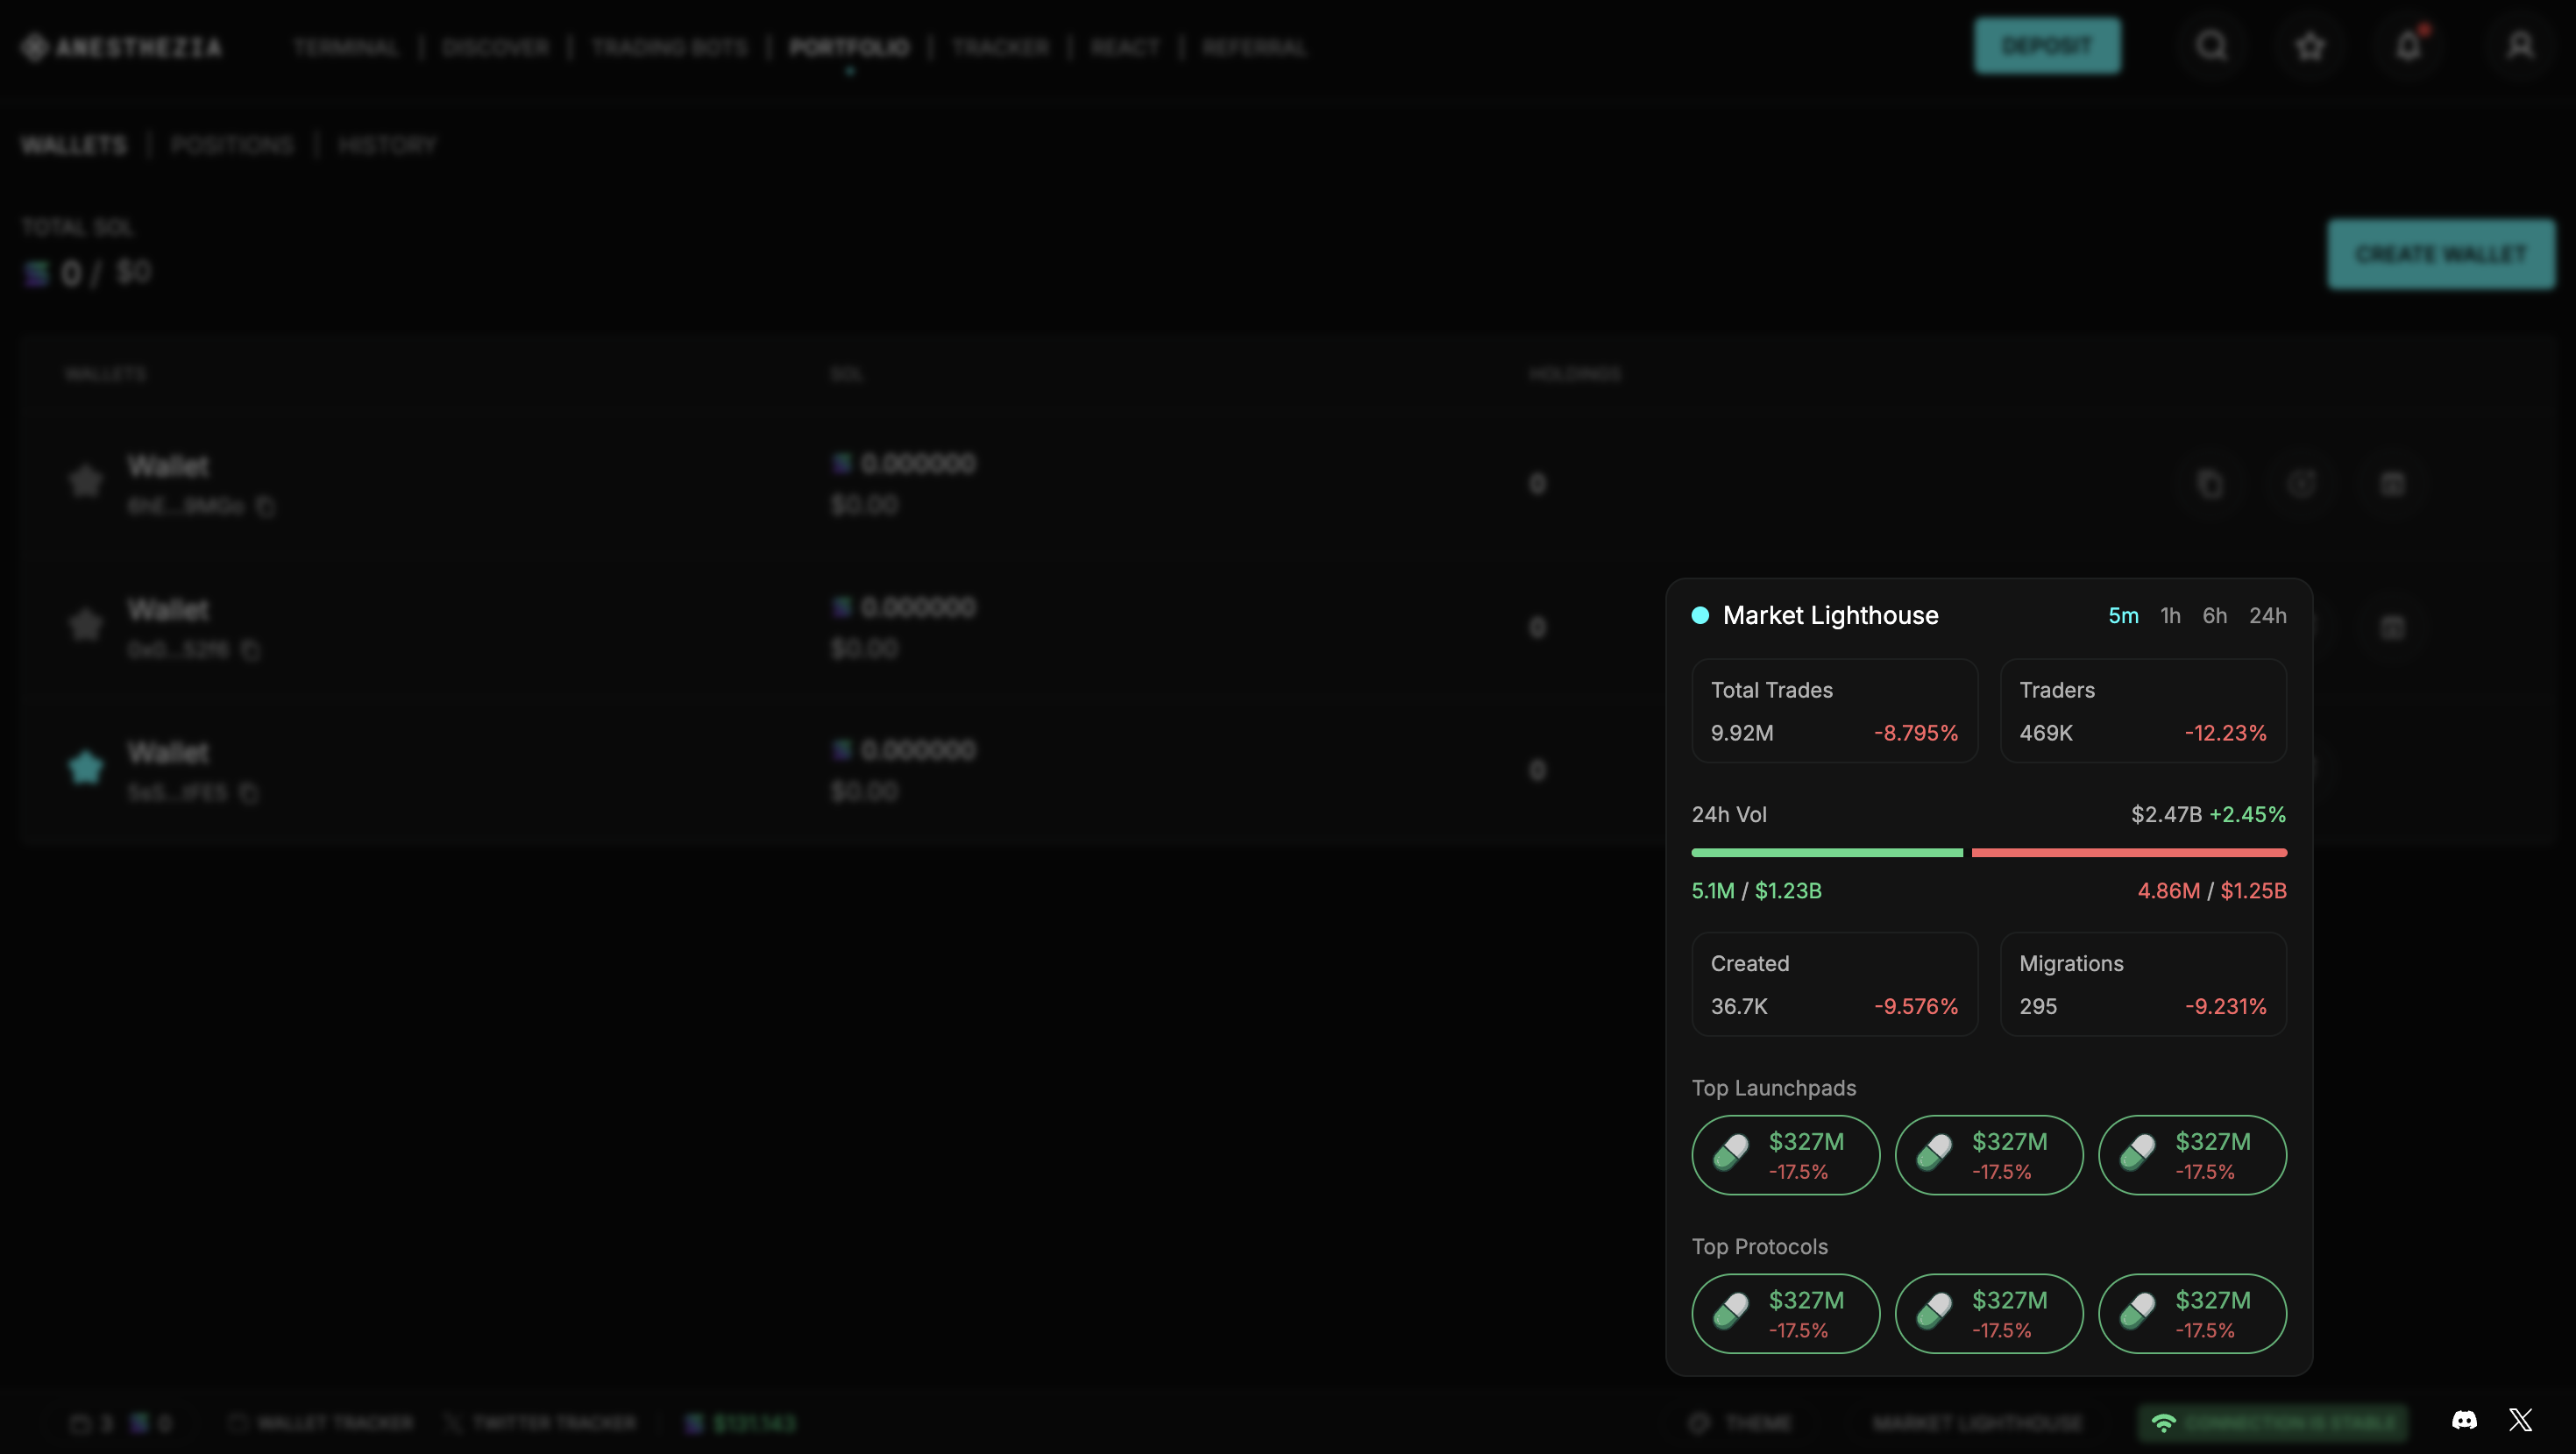
Task: Select the 5m timeframe
Action: [x=2123, y=616]
